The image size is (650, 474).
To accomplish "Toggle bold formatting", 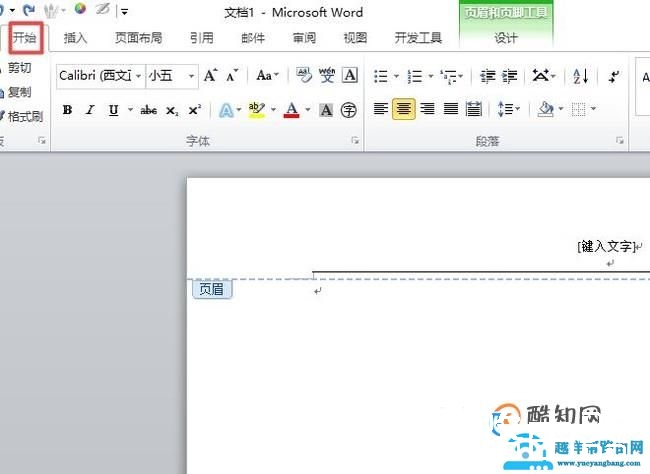I will click(x=67, y=110).
